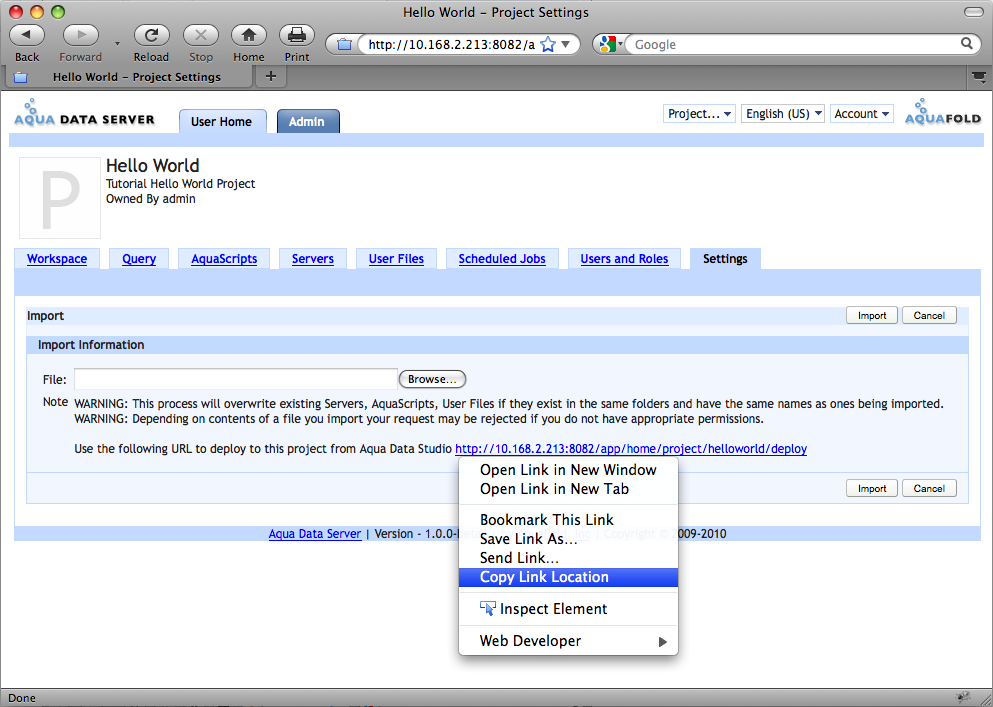
Task: Open the URL history dropdown arrow
Action: [566, 44]
